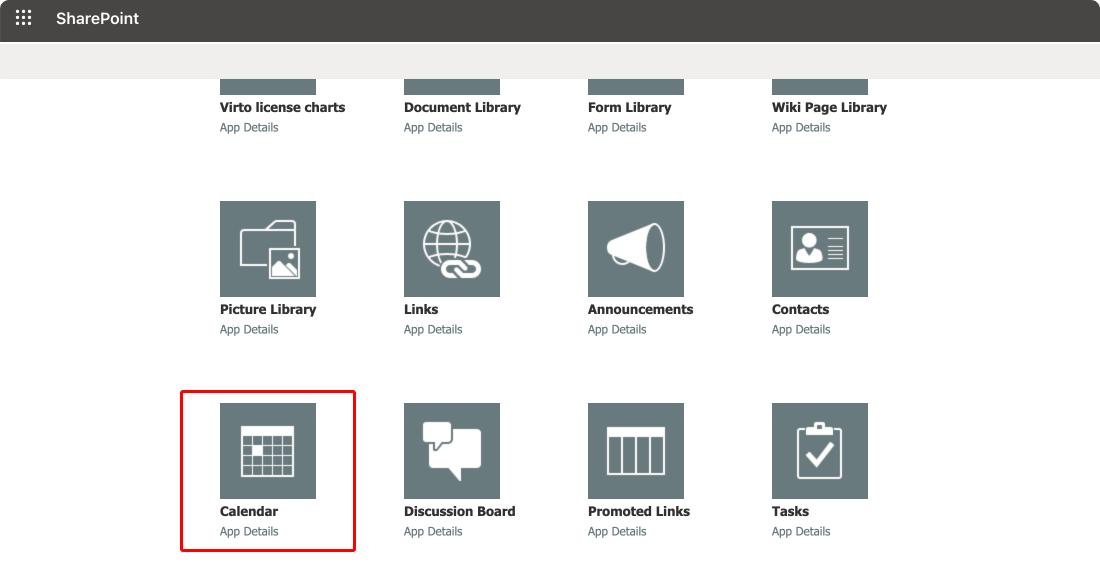The width and height of the screenshot is (1100, 564).
Task: Open App Details under Links
Action: coord(433,330)
